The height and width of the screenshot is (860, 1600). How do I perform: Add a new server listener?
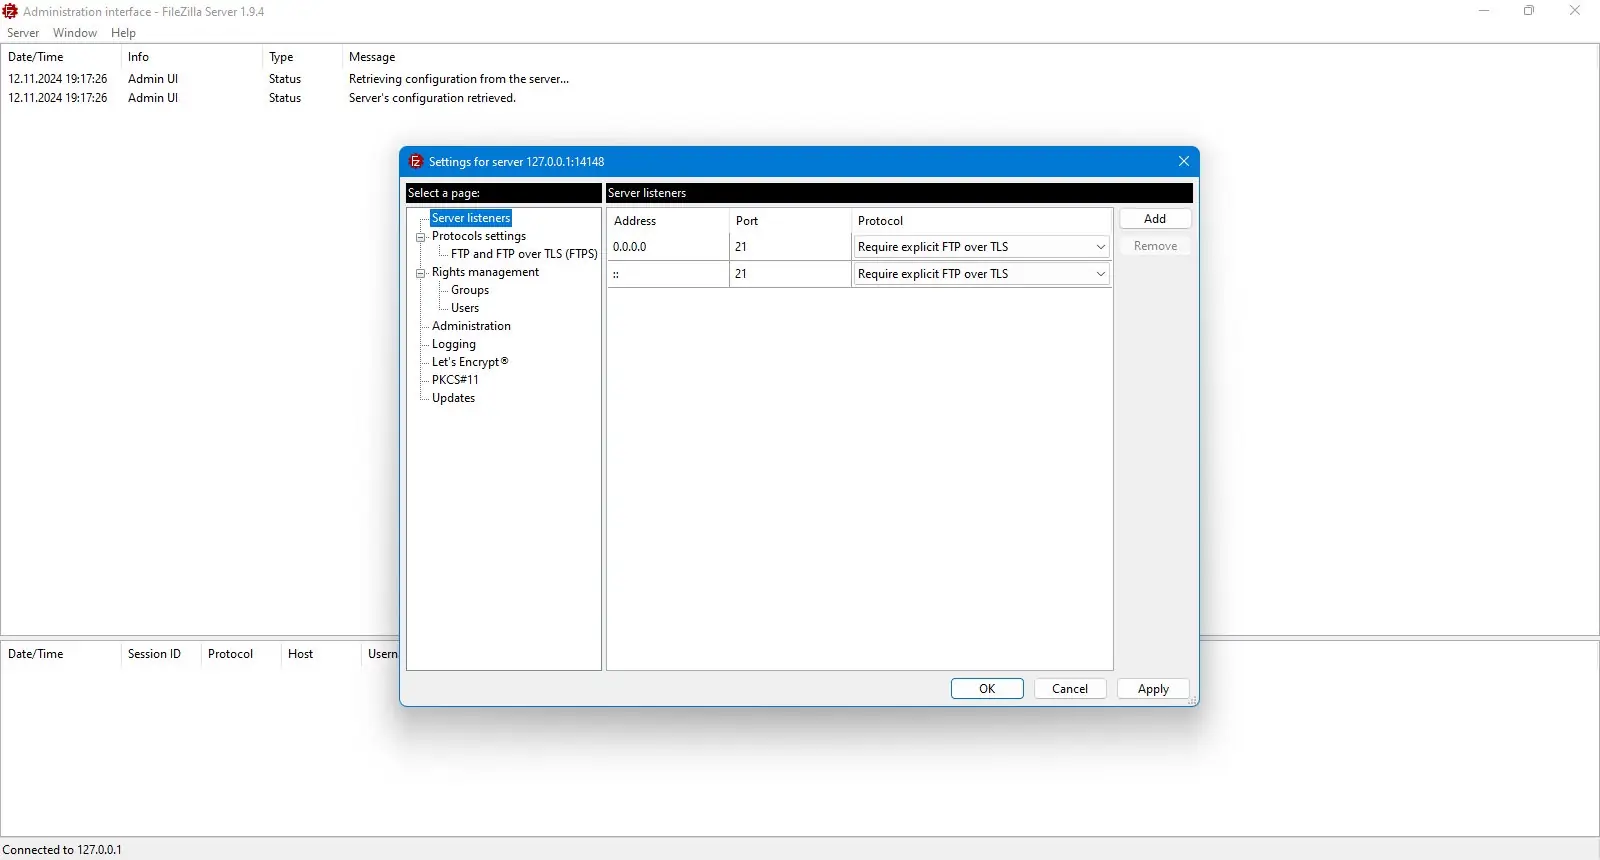pos(1155,219)
